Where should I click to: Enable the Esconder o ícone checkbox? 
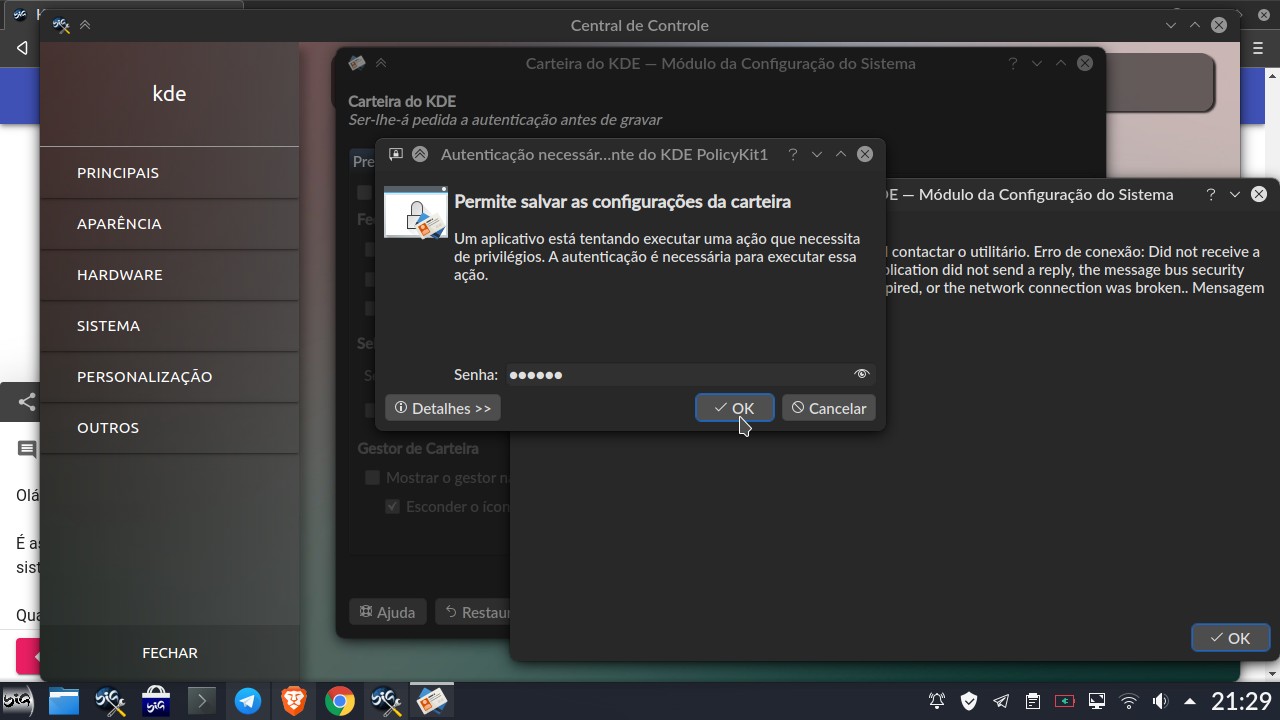click(392, 506)
